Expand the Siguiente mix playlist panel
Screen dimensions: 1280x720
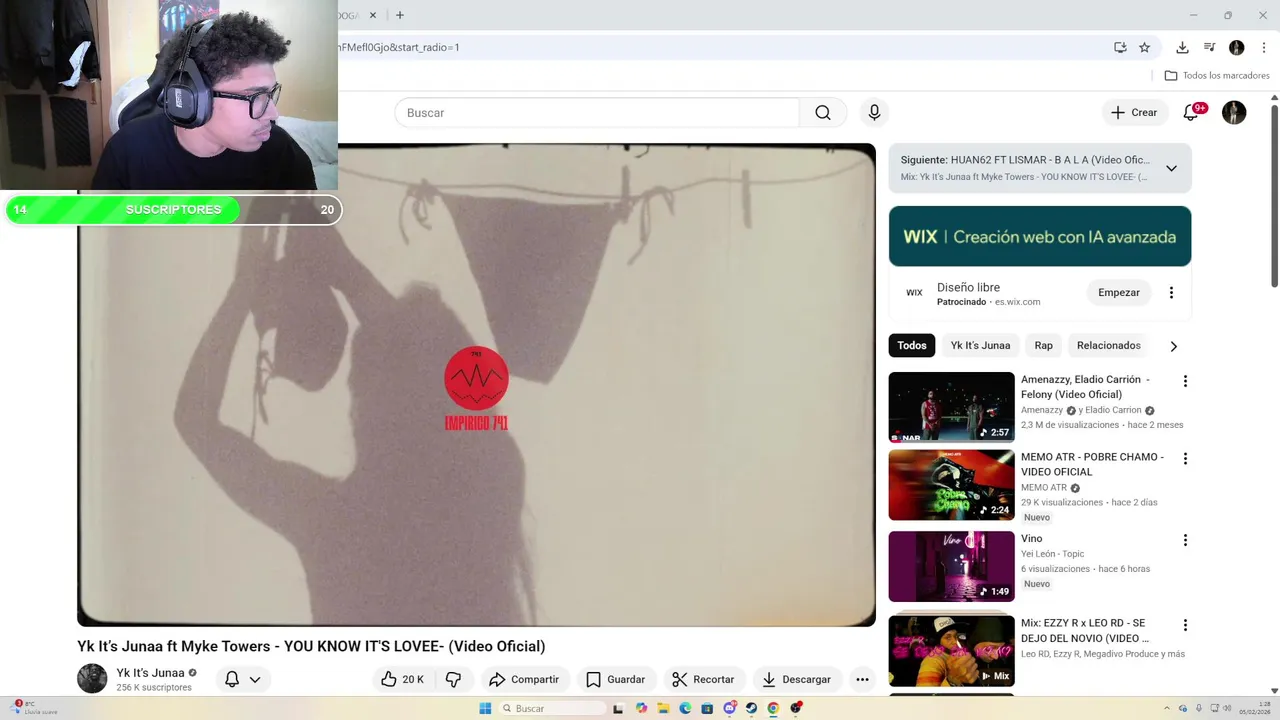pyautogui.click(x=1171, y=168)
